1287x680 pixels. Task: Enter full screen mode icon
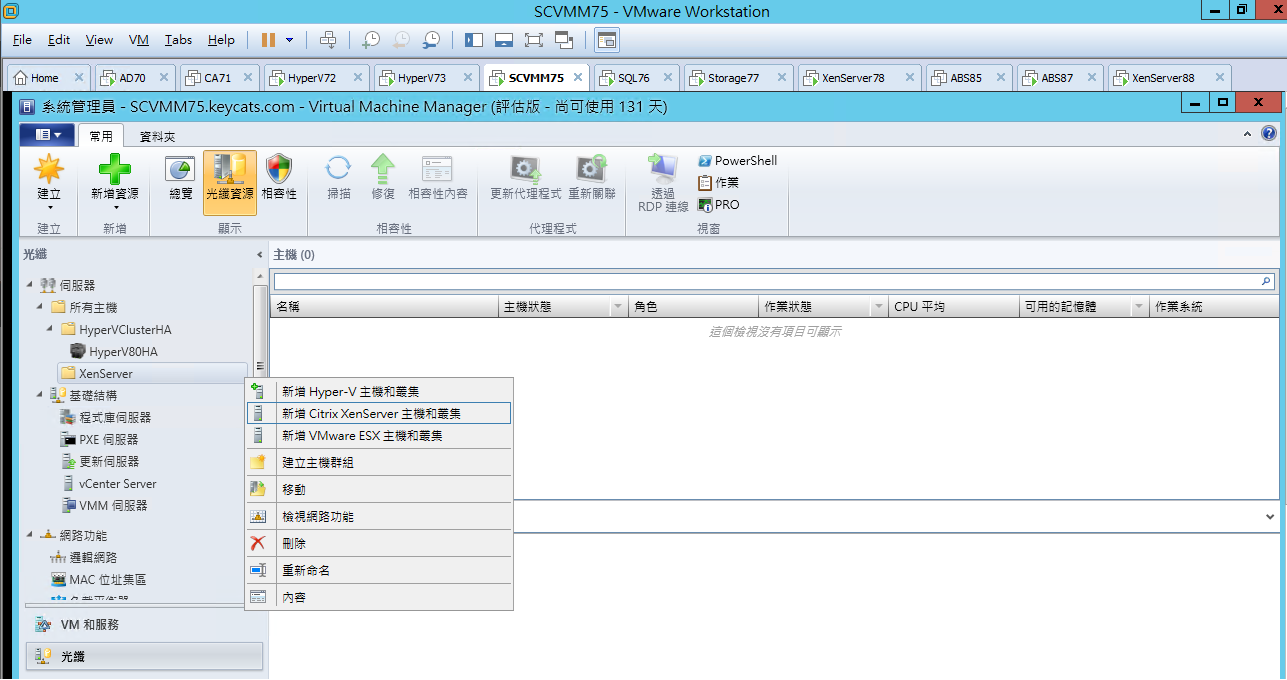click(x=534, y=40)
